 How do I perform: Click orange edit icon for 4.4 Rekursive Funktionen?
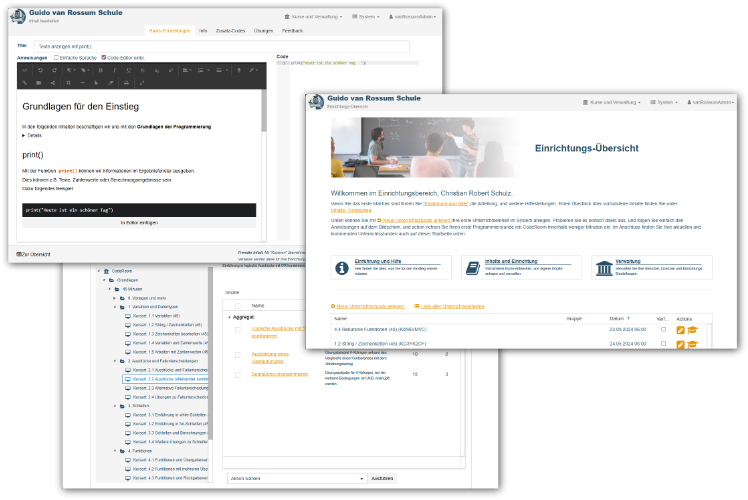[680, 329]
